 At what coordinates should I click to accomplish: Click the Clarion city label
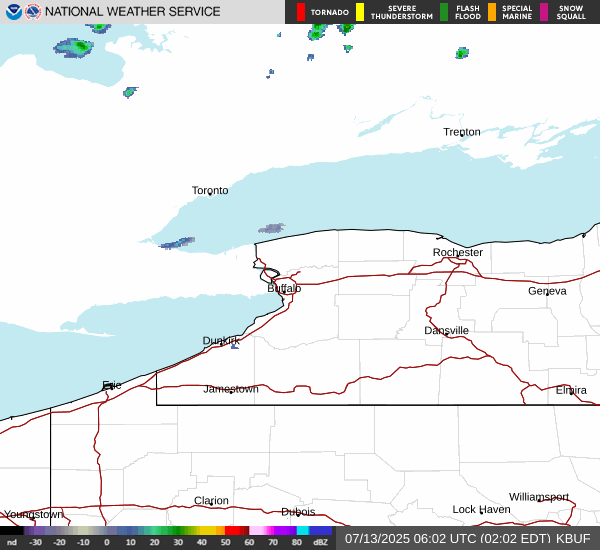[x=211, y=500]
